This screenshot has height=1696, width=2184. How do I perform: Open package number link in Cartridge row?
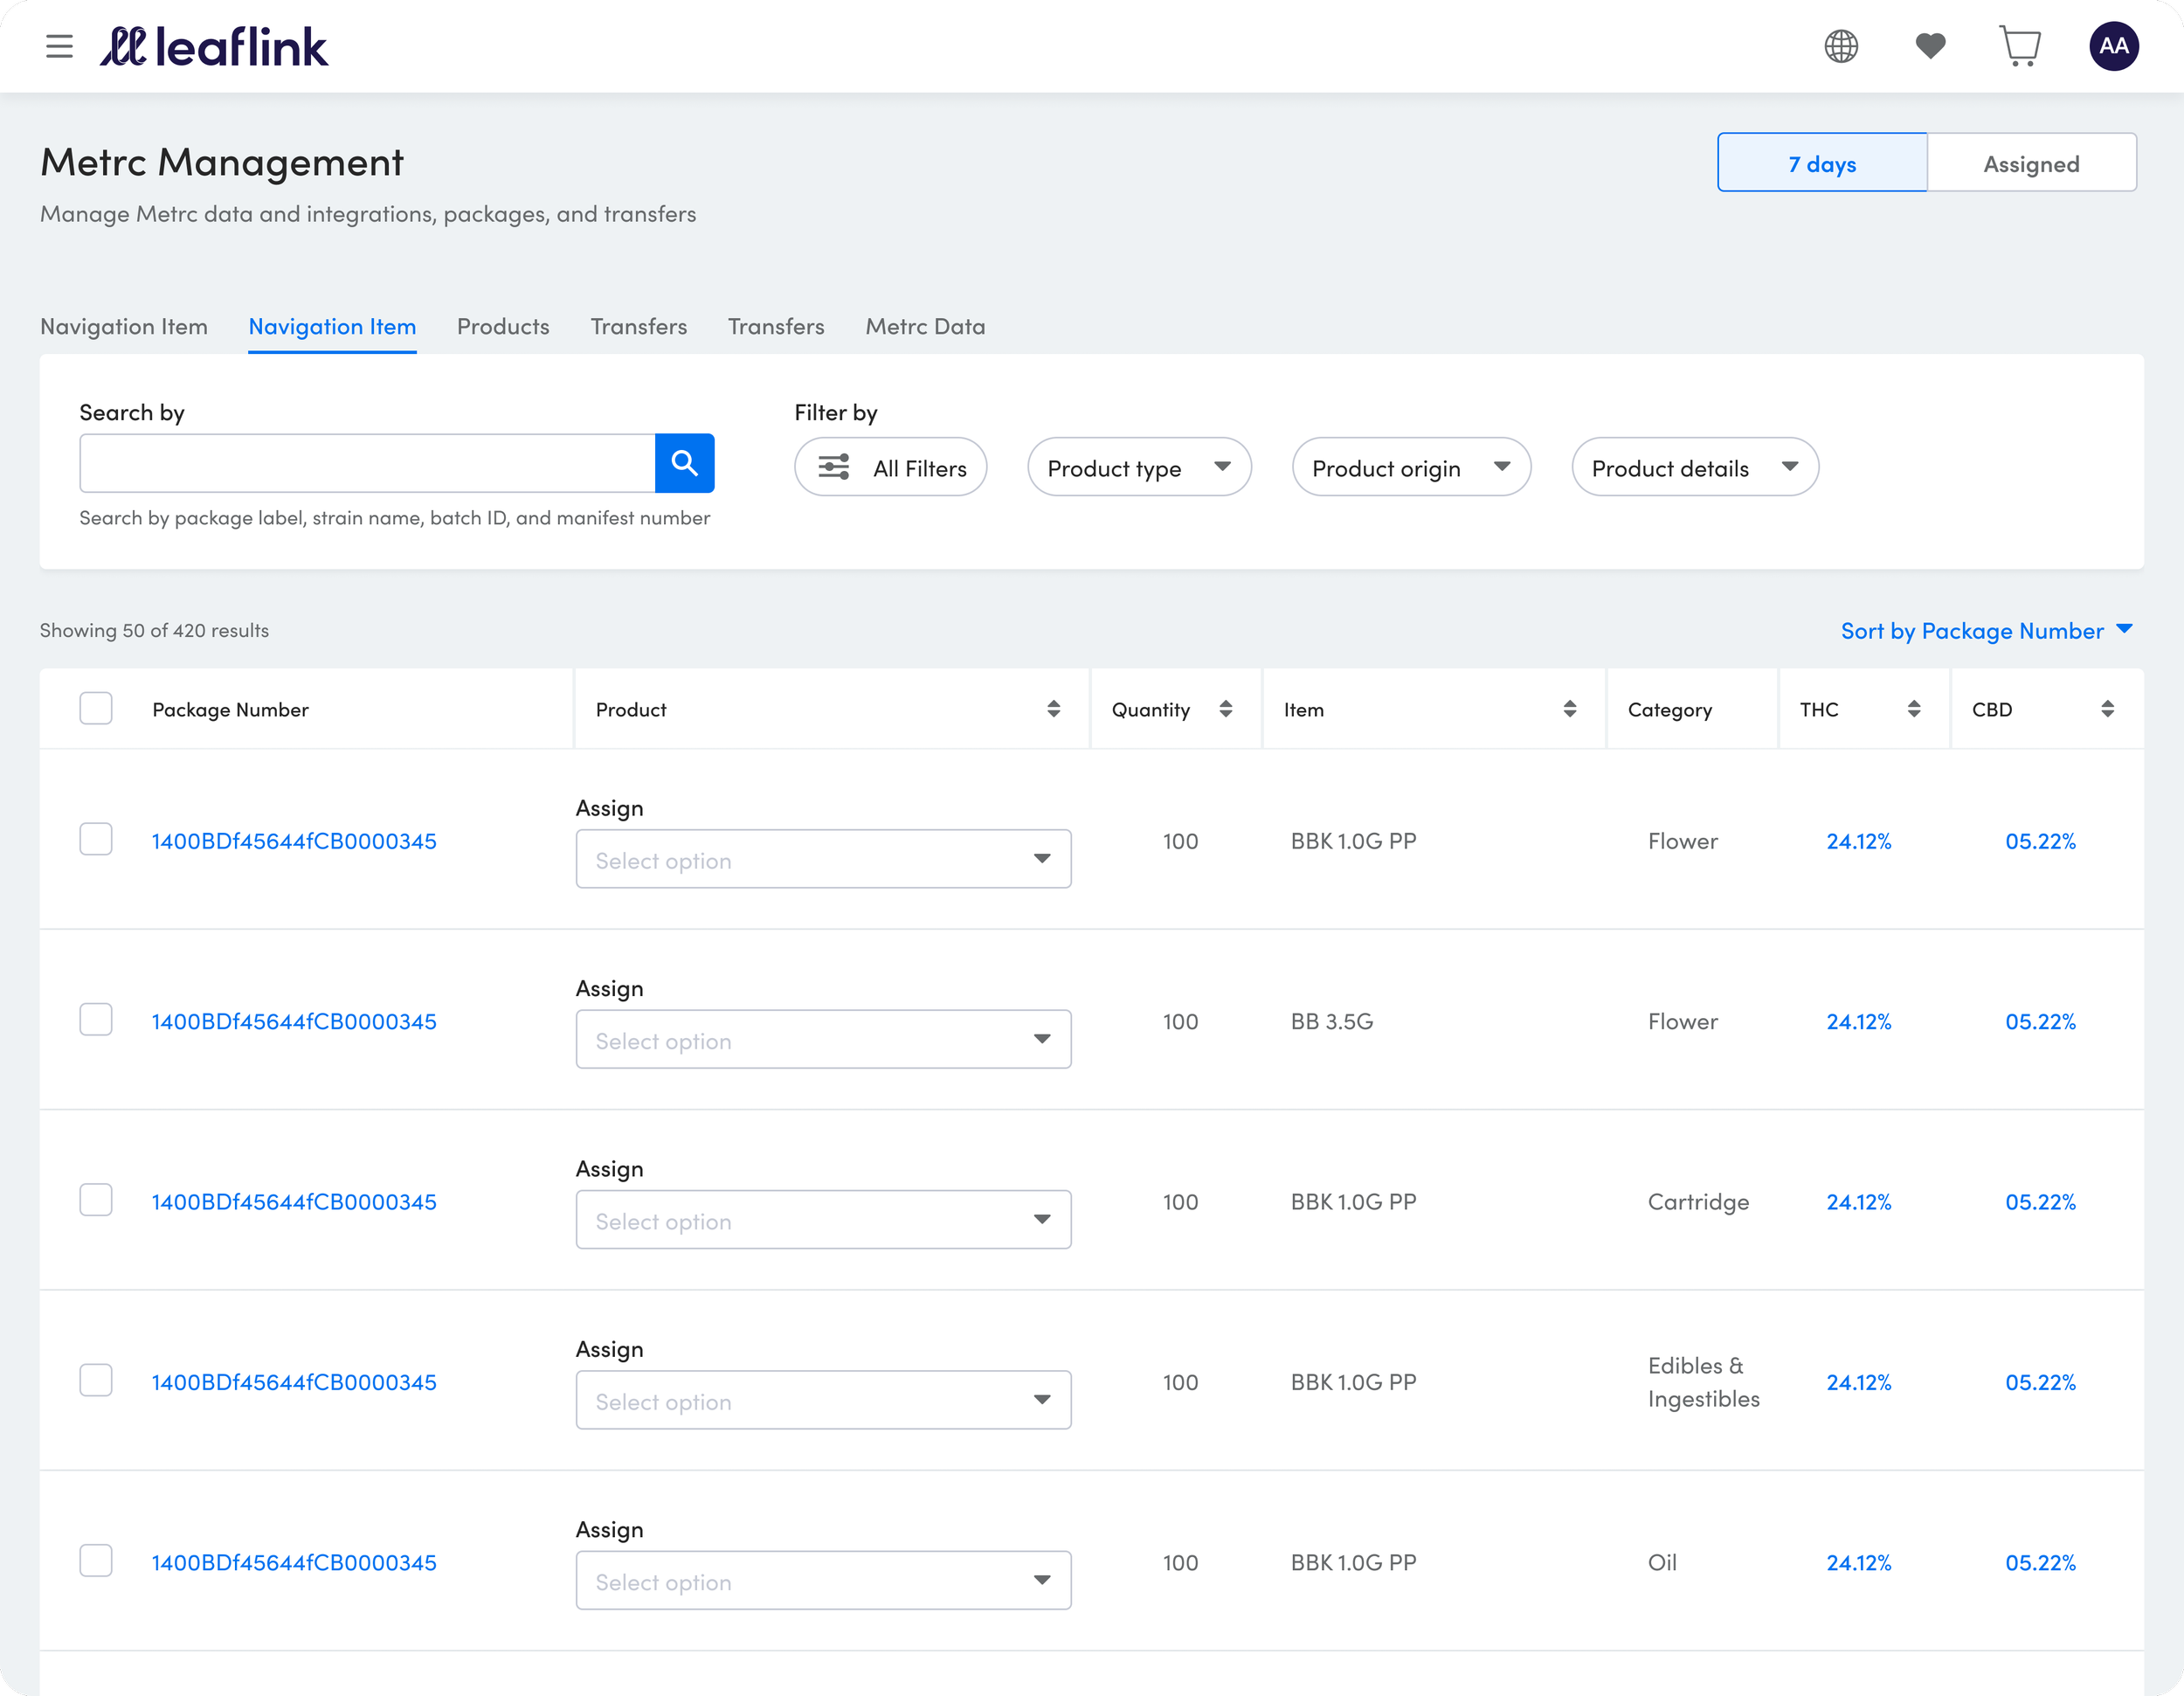click(294, 1202)
